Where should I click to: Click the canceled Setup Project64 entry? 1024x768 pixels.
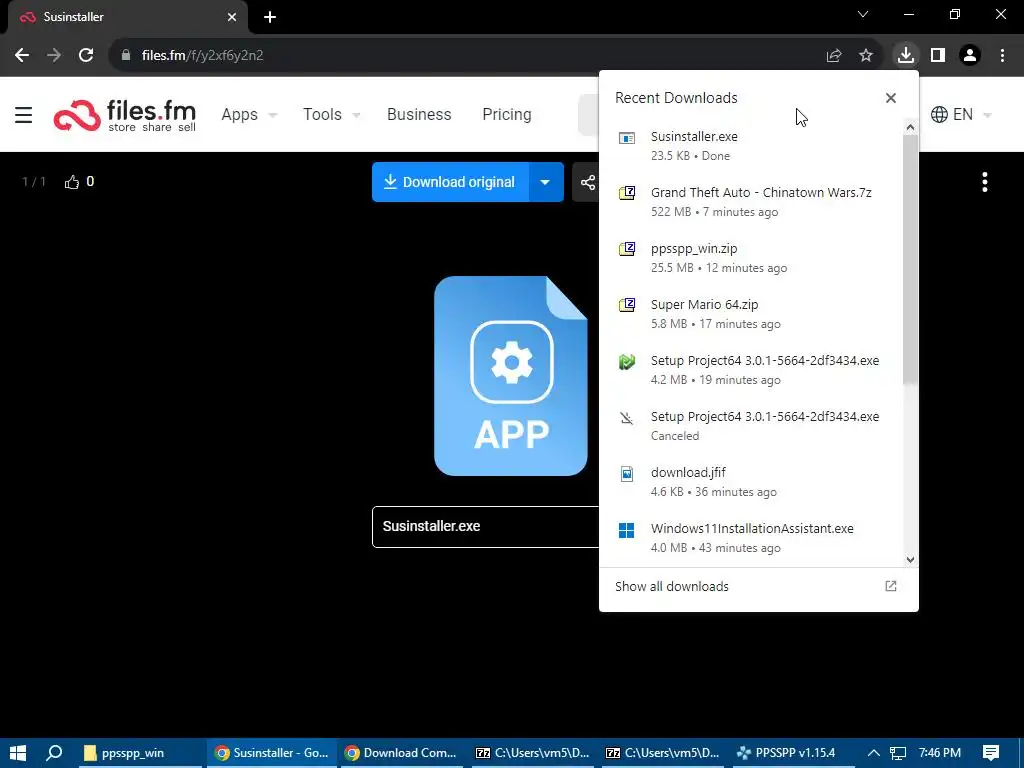(751, 426)
